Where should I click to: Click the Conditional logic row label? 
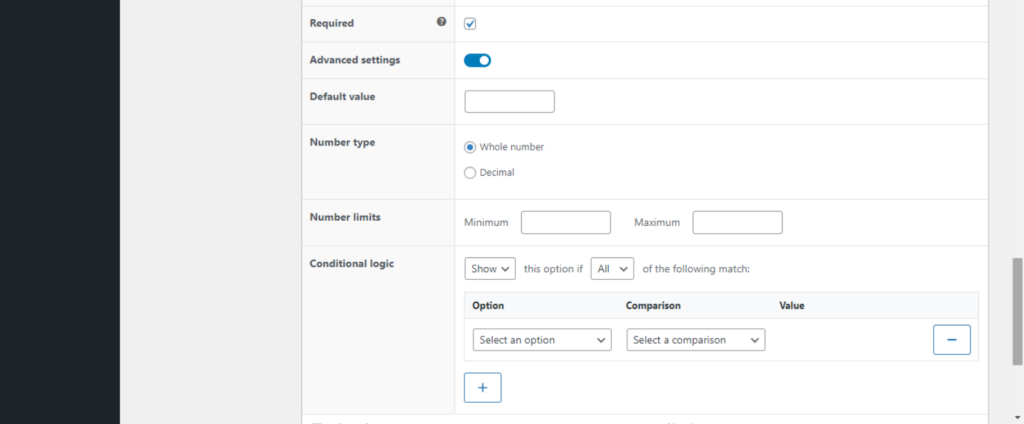point(352,264)
